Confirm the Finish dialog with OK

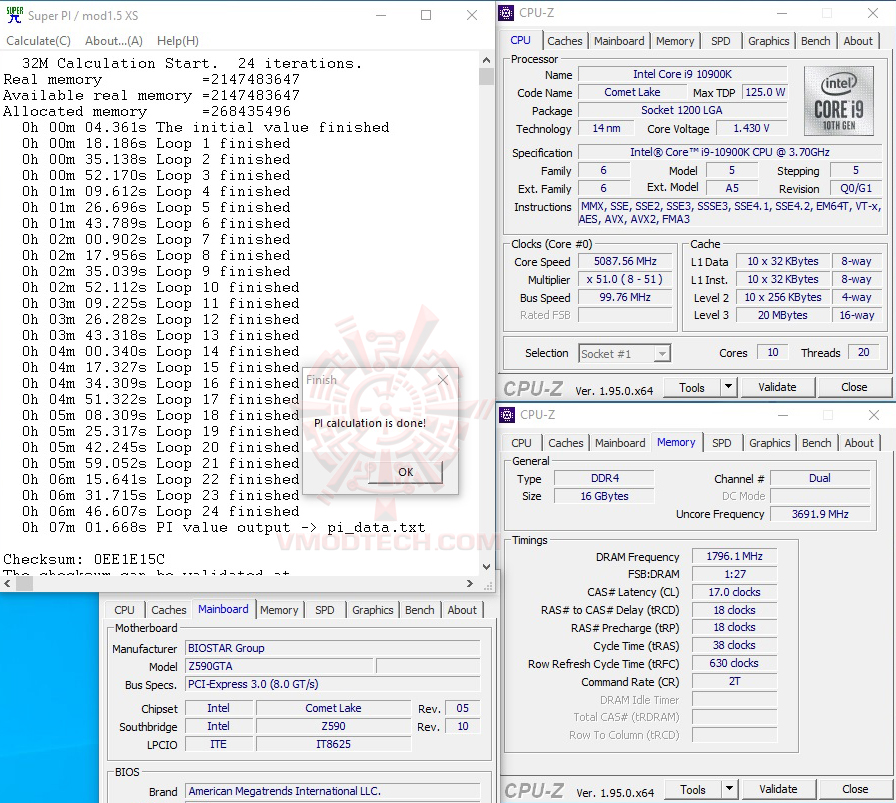point(406,472)
